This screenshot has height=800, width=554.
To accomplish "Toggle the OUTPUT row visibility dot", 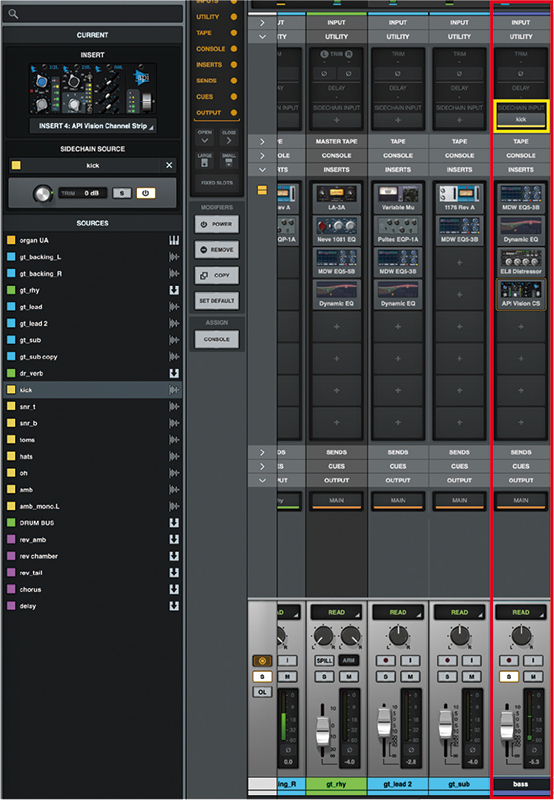I will [234, 113].
